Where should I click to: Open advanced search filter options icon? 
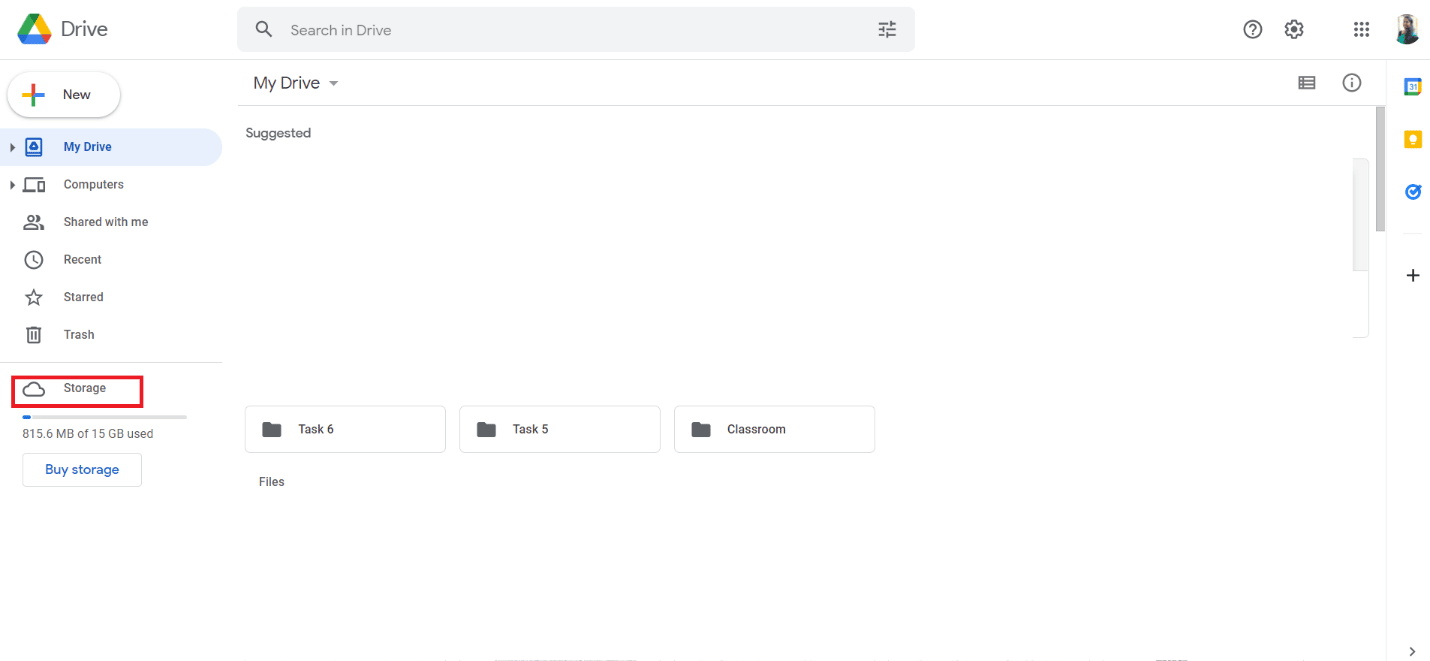(x=887, y=30)
